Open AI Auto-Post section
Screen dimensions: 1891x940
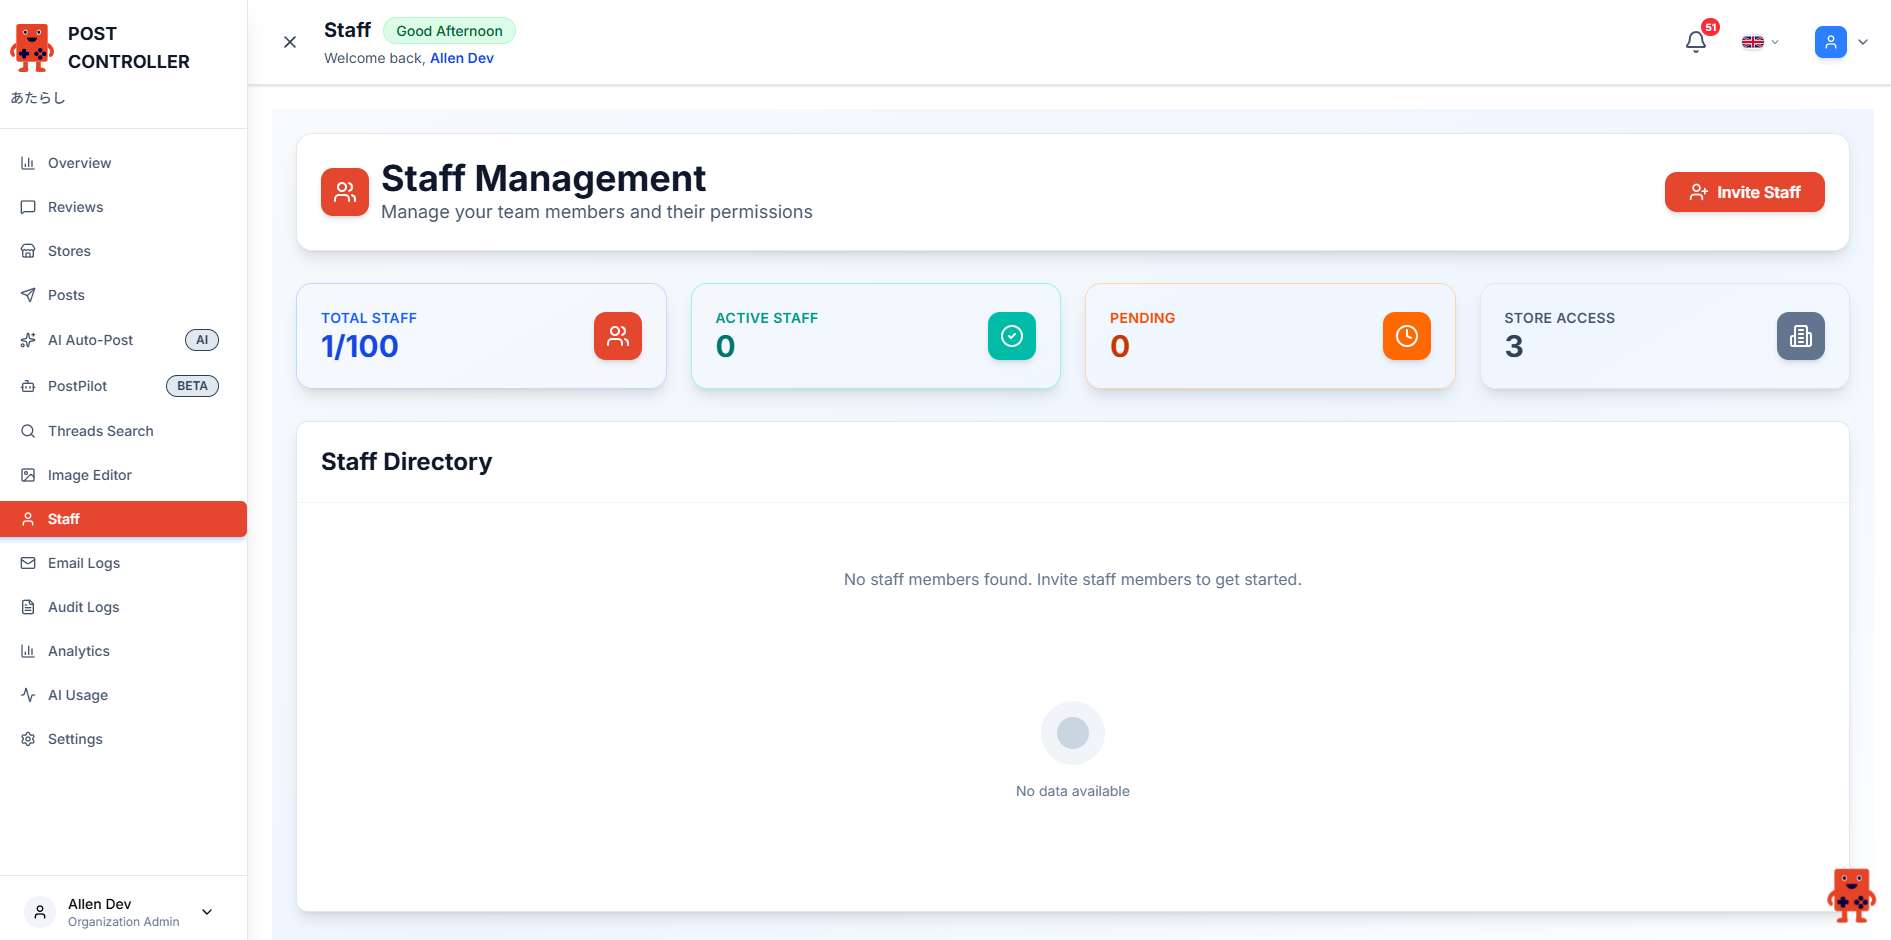tap(90, 340)
